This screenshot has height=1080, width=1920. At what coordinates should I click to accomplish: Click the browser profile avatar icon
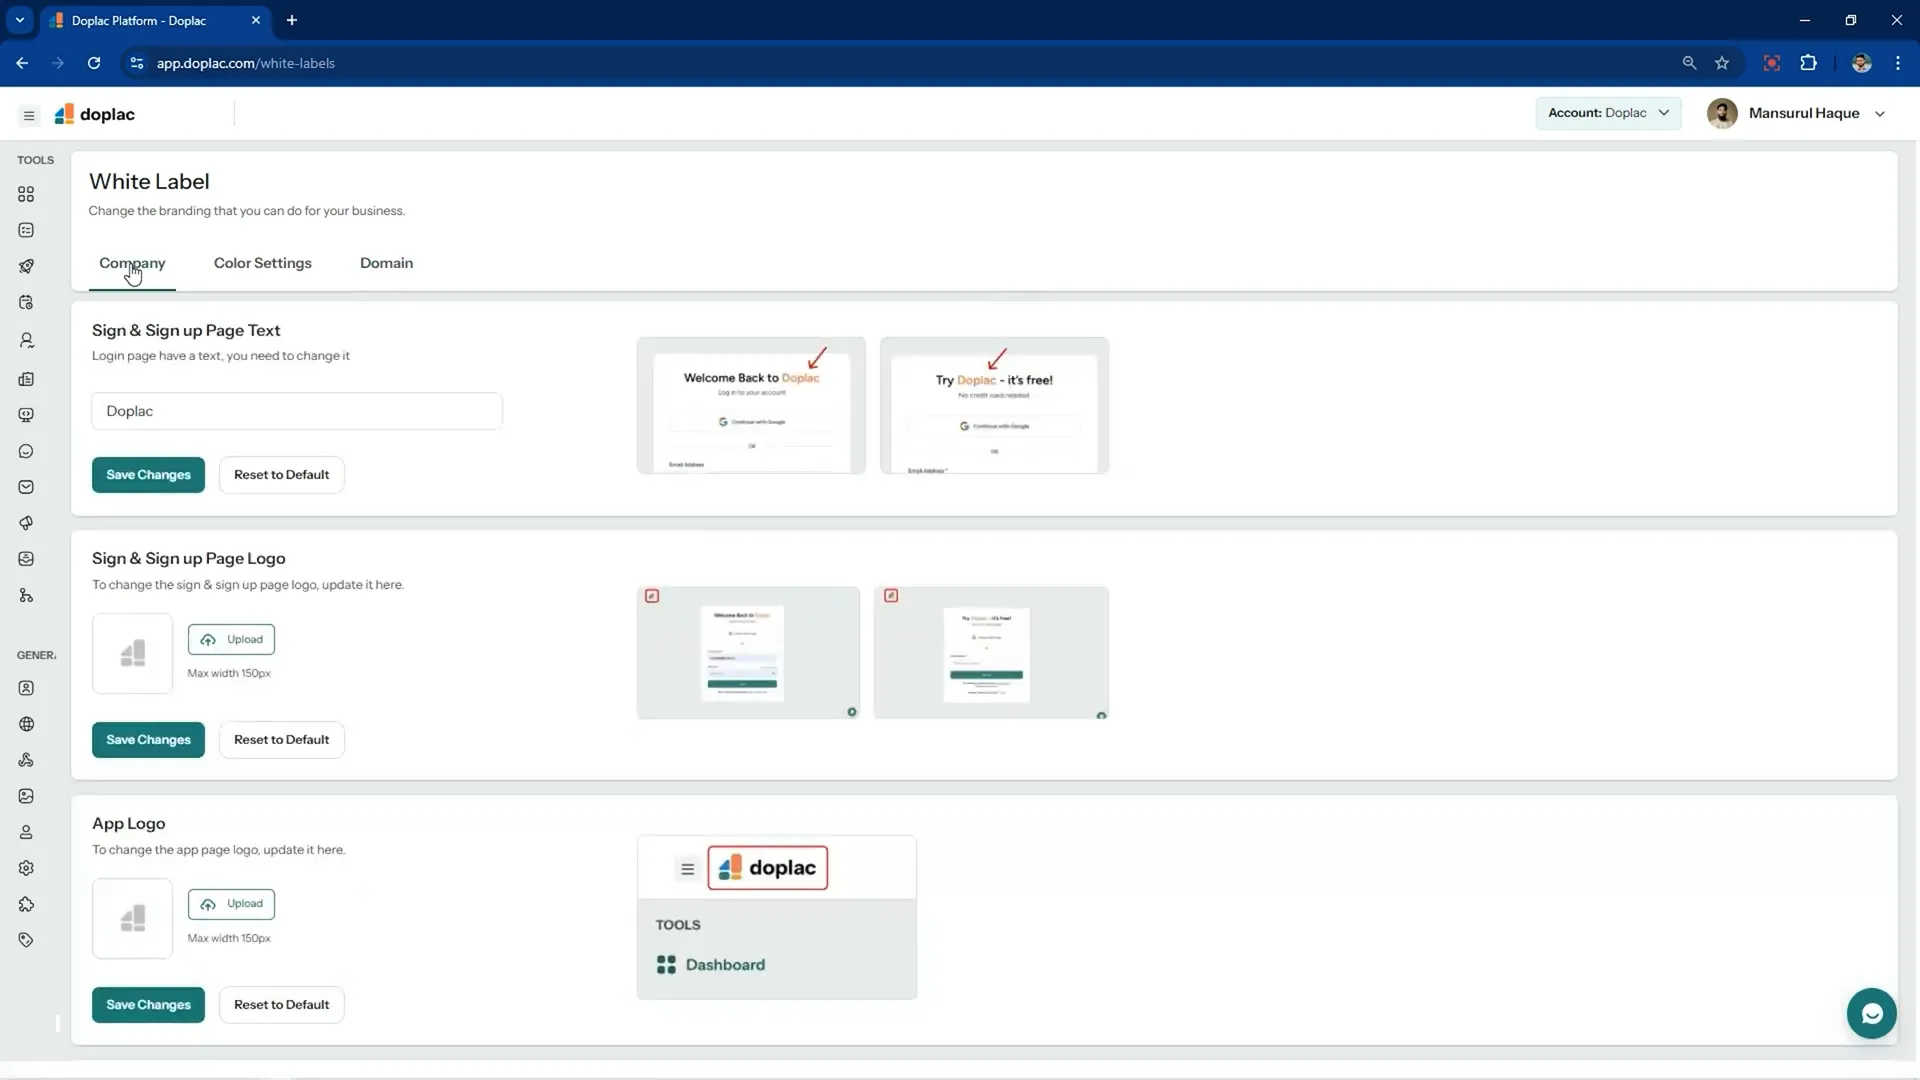[1861, 63]
